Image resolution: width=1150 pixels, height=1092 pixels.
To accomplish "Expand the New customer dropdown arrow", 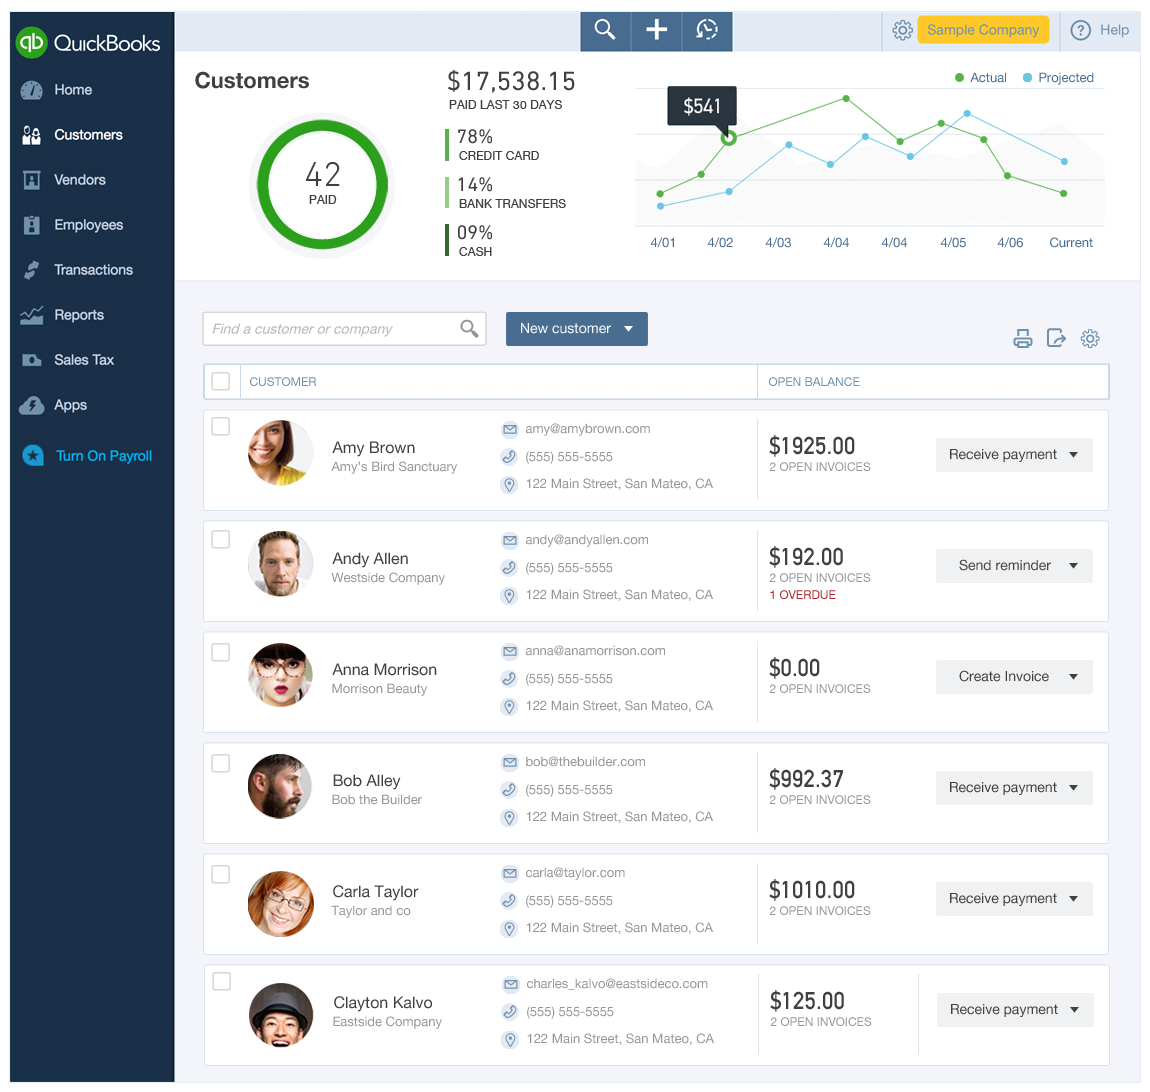I will point(629,329).
